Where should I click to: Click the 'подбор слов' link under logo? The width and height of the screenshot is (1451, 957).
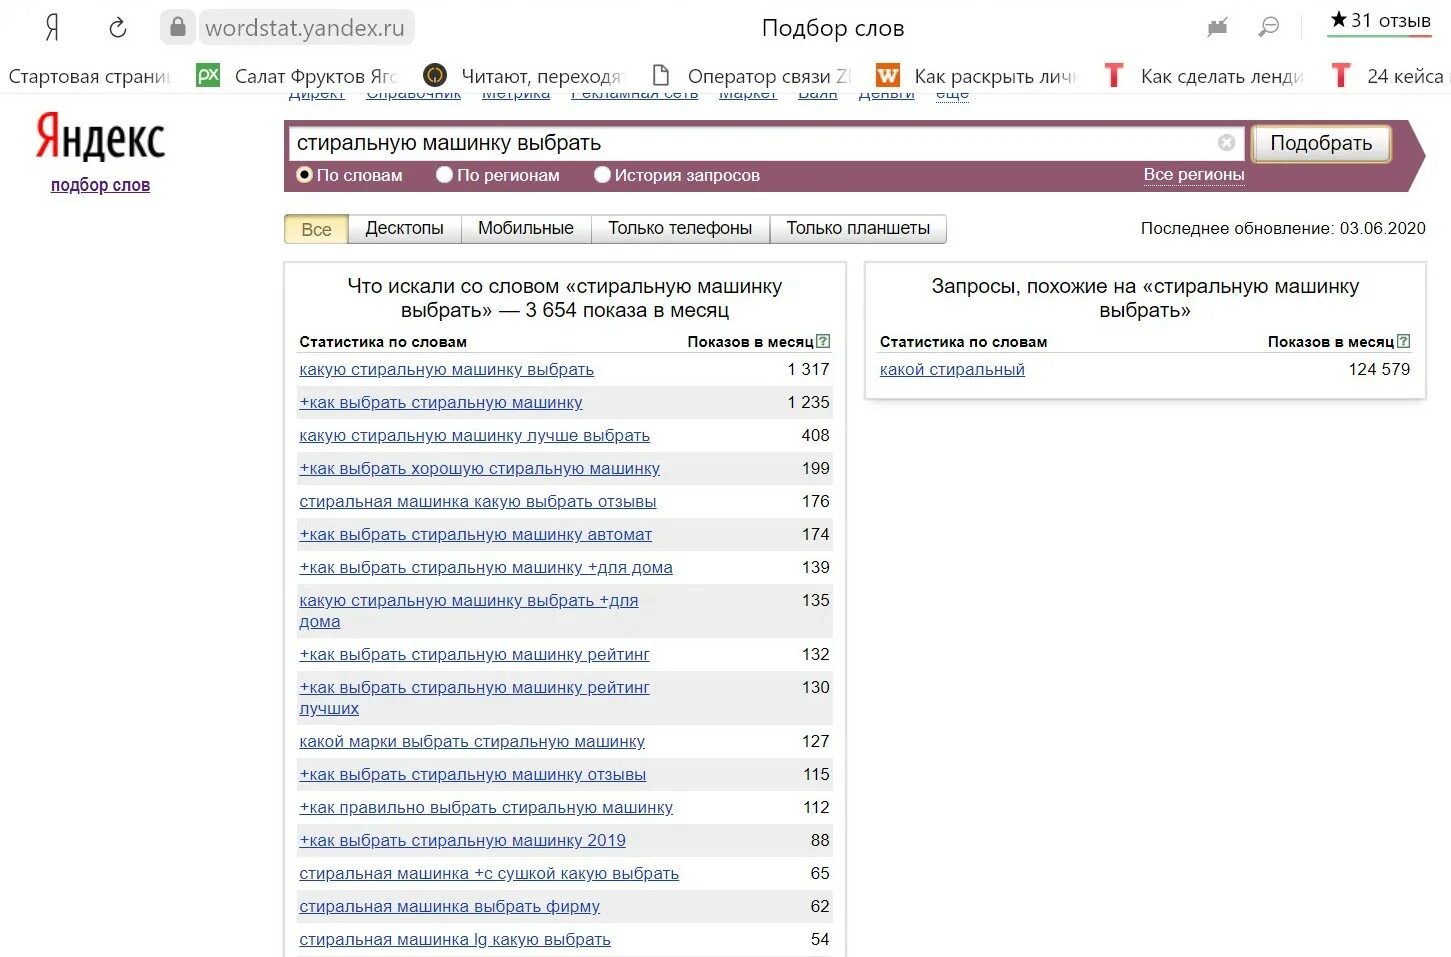tap(100, 185)
